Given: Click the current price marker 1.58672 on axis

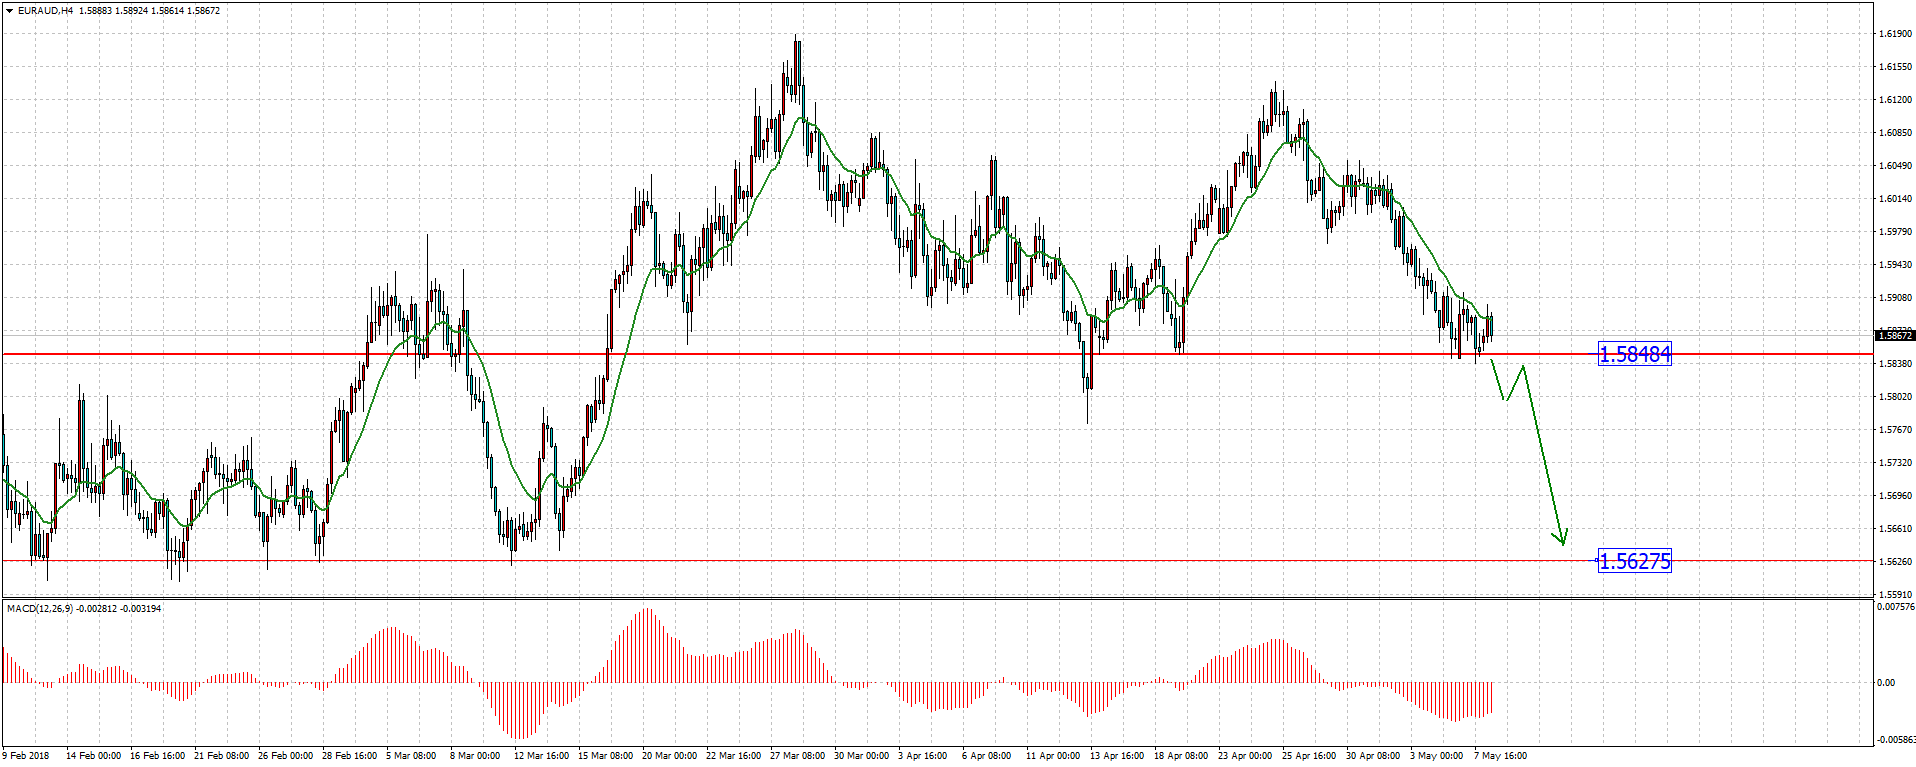Looking at the screenshot, I should click(1895, 336).
